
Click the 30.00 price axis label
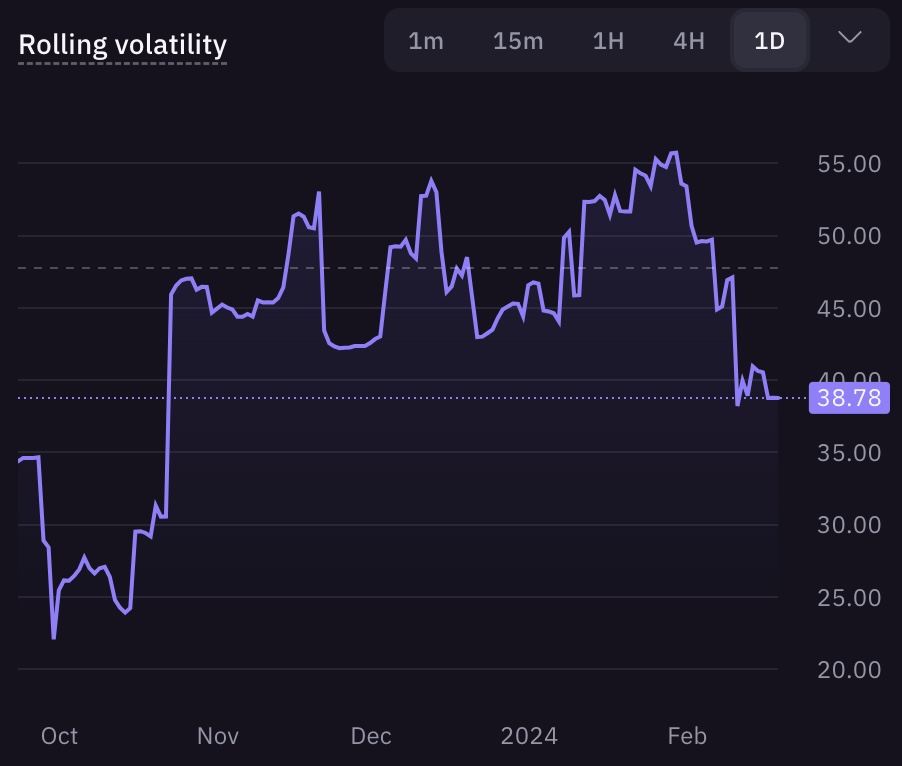coord(849,525)
